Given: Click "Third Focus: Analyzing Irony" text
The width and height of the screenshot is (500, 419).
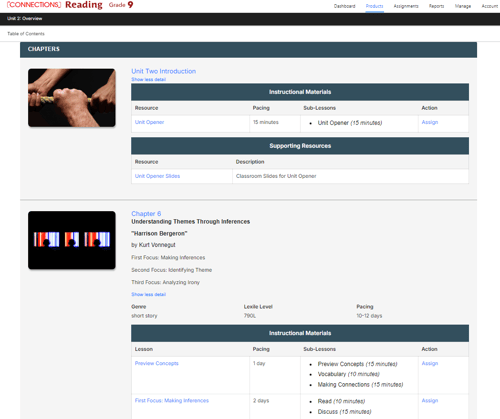Looking at the screenshot, I should 165,282.
